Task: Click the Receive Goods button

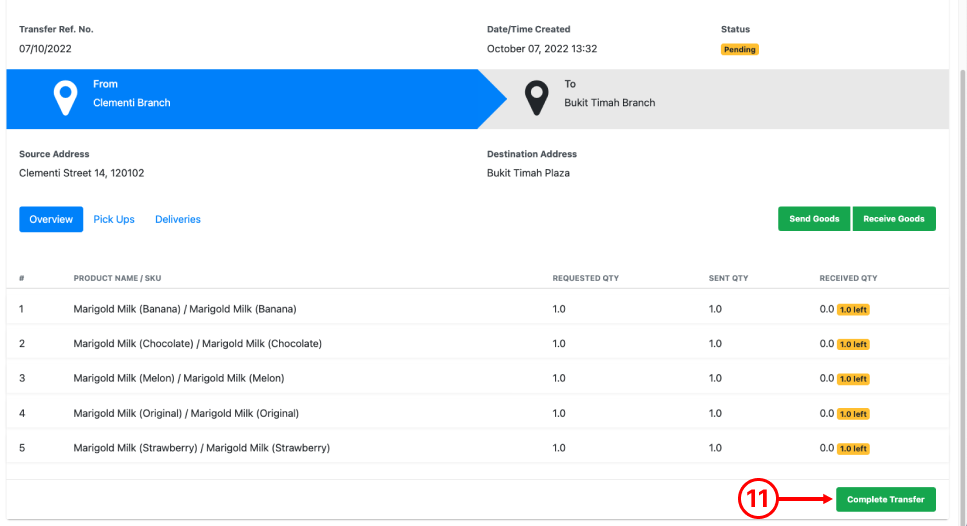Action: pyautogui.click(x=894, y=219)
